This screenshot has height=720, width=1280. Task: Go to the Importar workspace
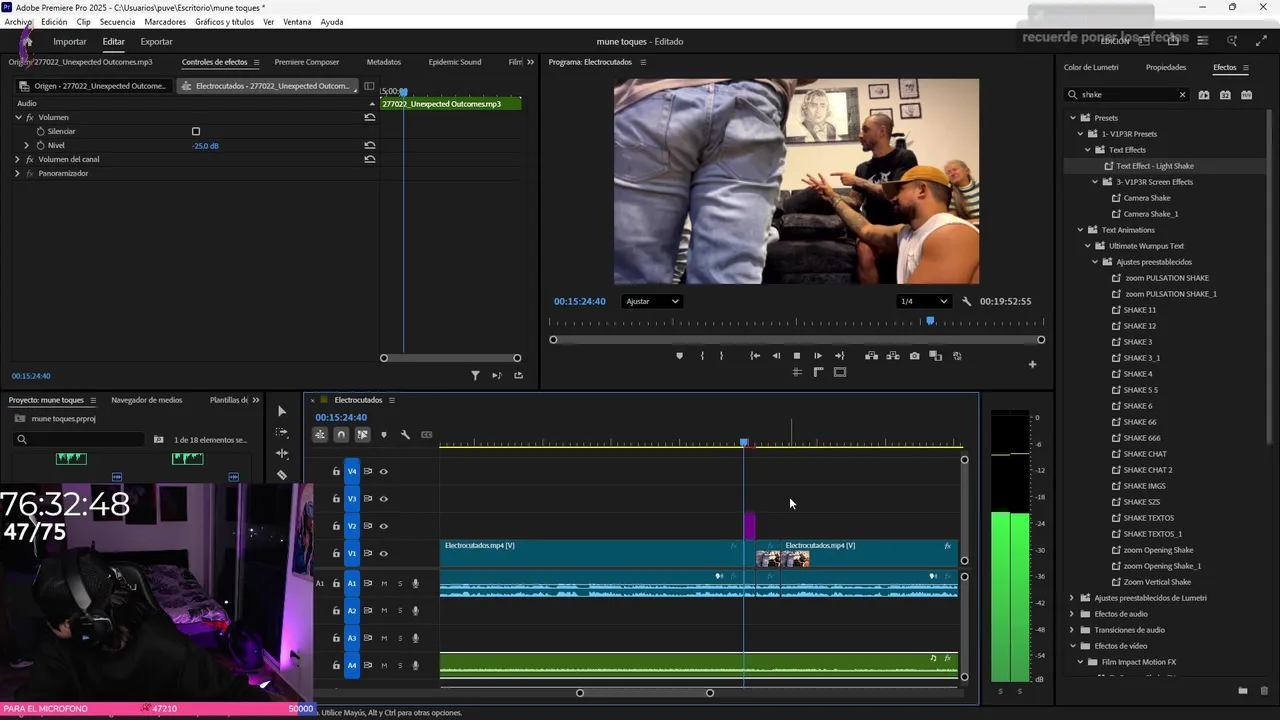coord(70,42)
